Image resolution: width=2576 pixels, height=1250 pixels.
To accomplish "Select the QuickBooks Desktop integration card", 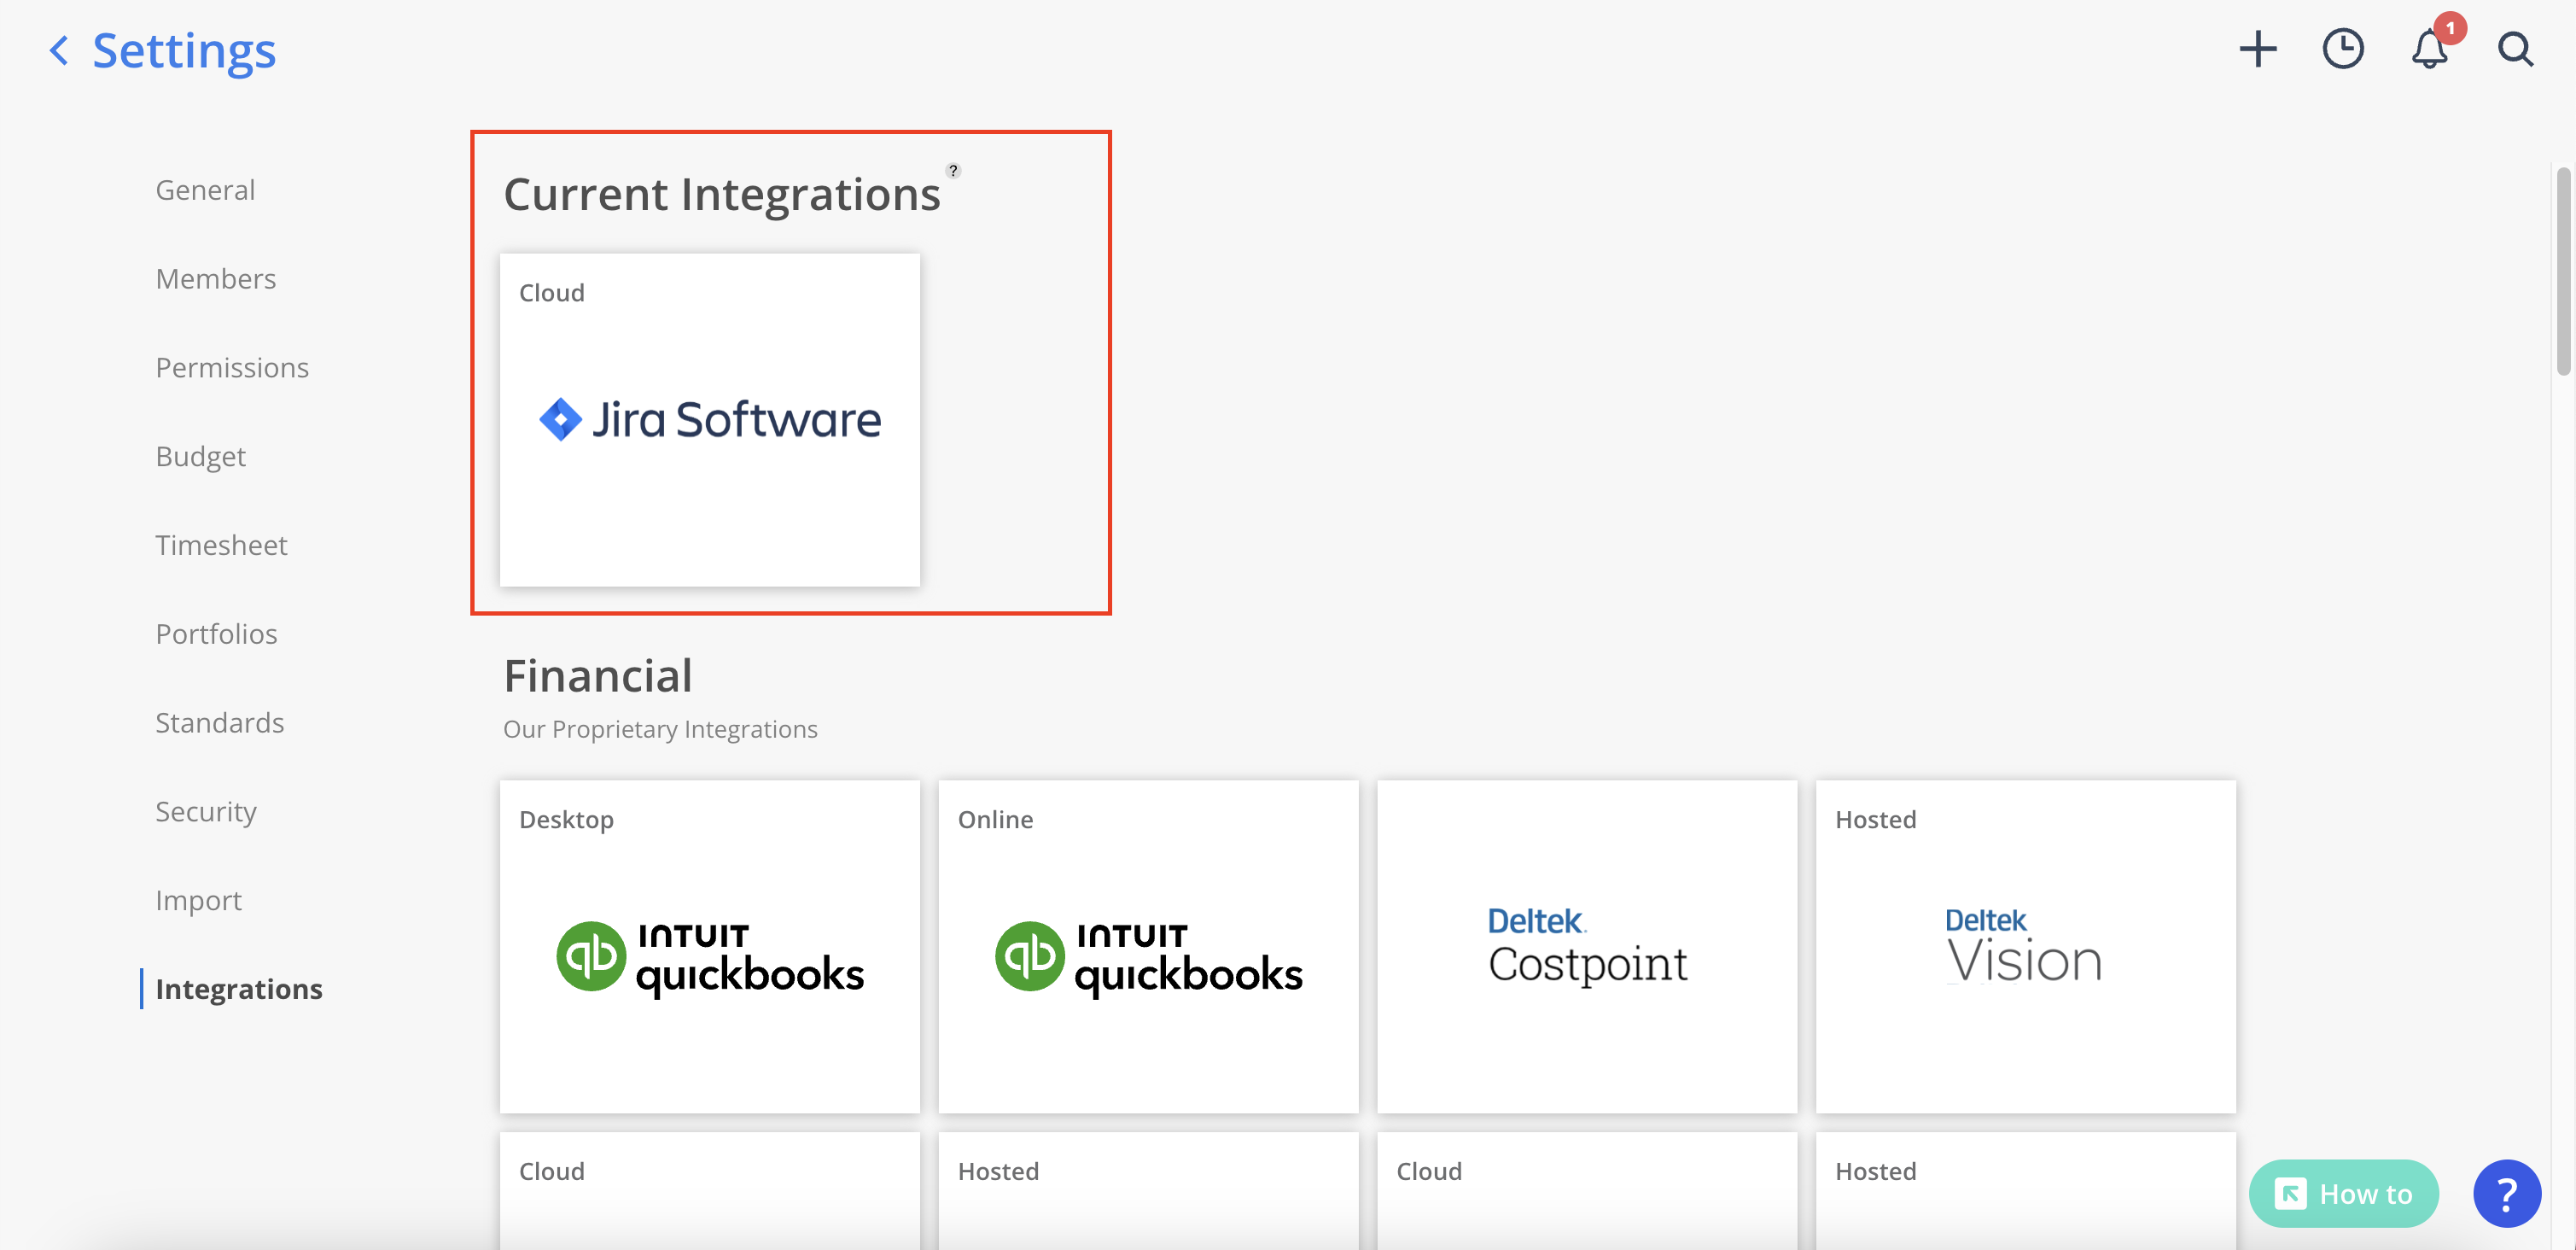I will point(709,945).
